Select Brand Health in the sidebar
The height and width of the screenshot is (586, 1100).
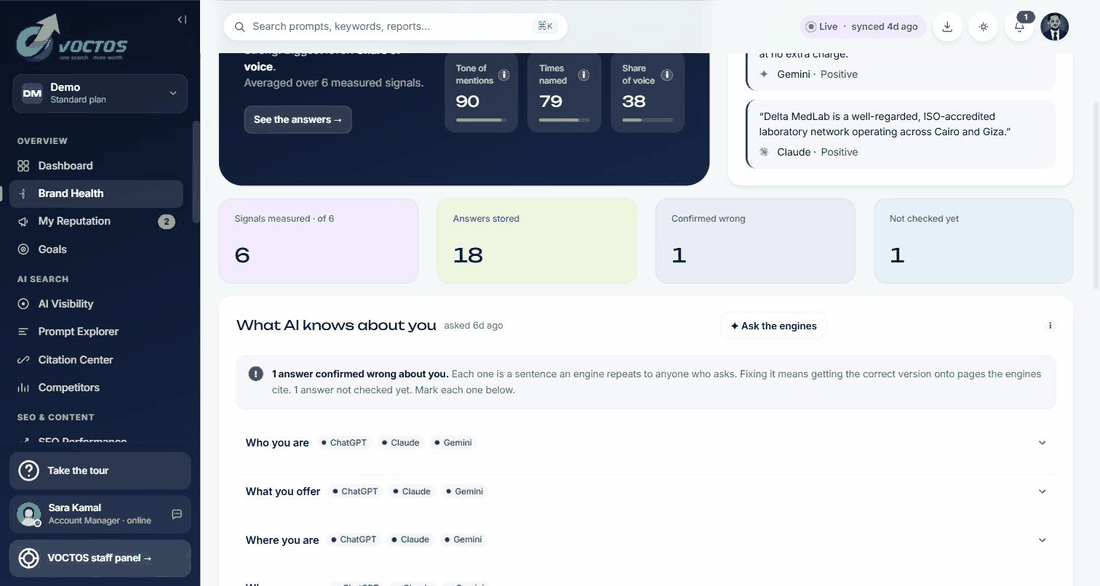pos(96,194)
